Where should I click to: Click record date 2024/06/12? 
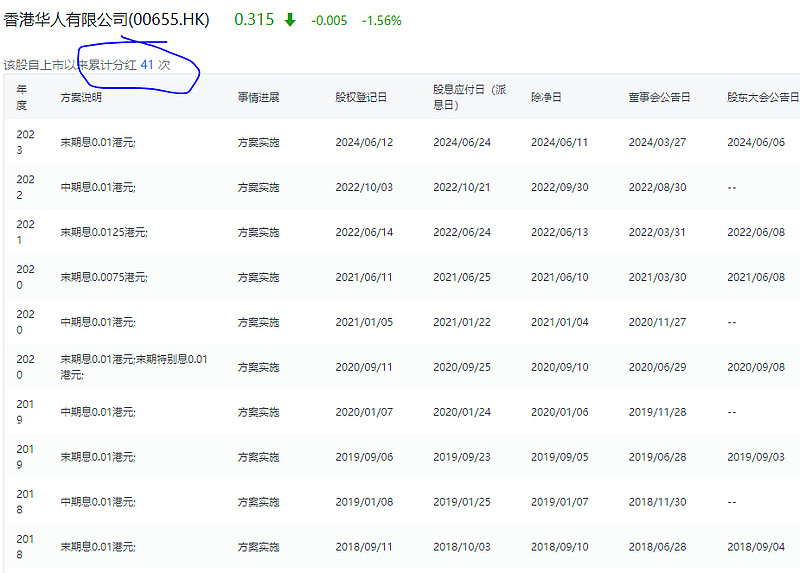(x=364, y=142)
